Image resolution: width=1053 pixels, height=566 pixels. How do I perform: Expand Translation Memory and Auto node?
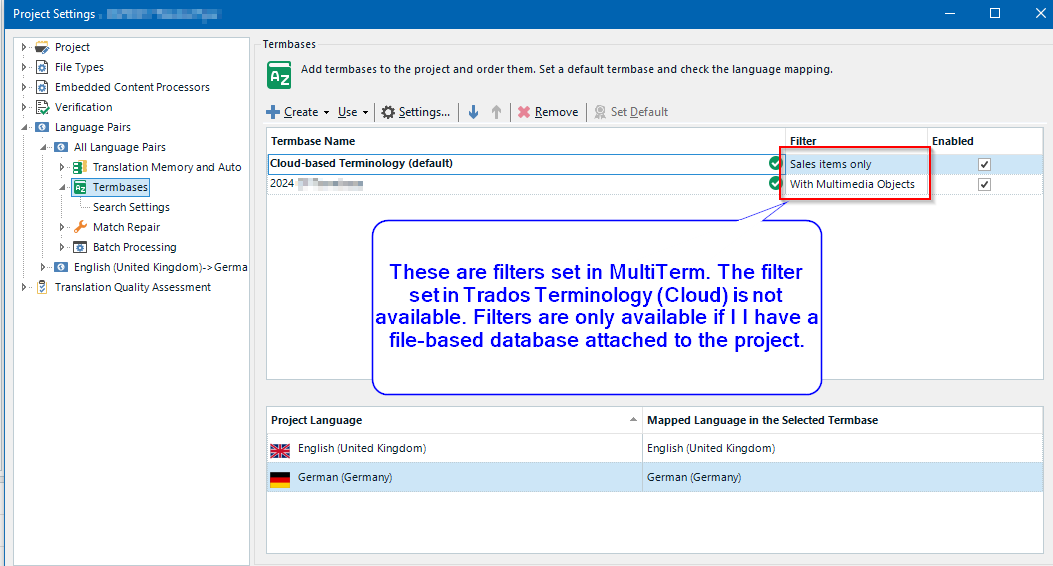click(x=62, y=167)
